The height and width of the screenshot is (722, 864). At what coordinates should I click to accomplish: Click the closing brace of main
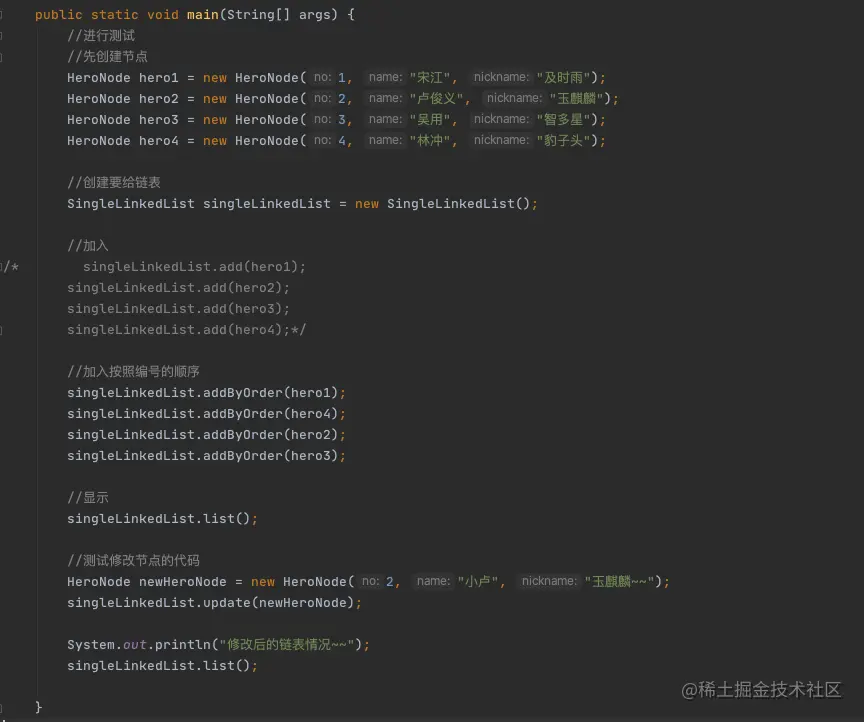click(39, 707)
